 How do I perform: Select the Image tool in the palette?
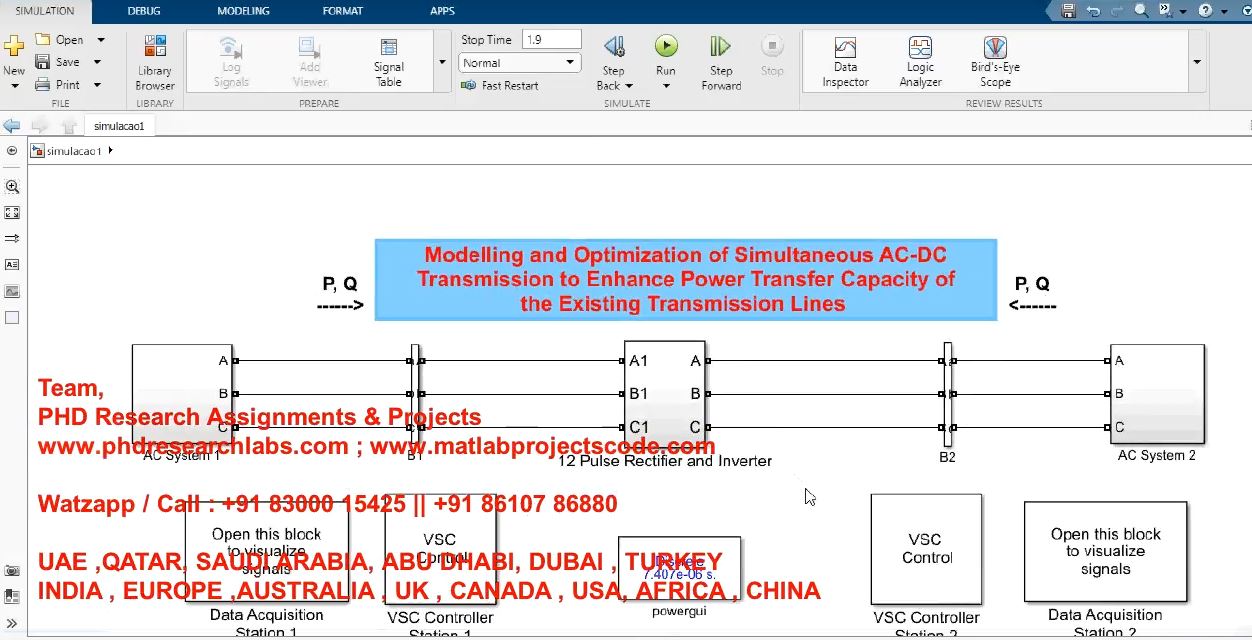pos(12,291)
